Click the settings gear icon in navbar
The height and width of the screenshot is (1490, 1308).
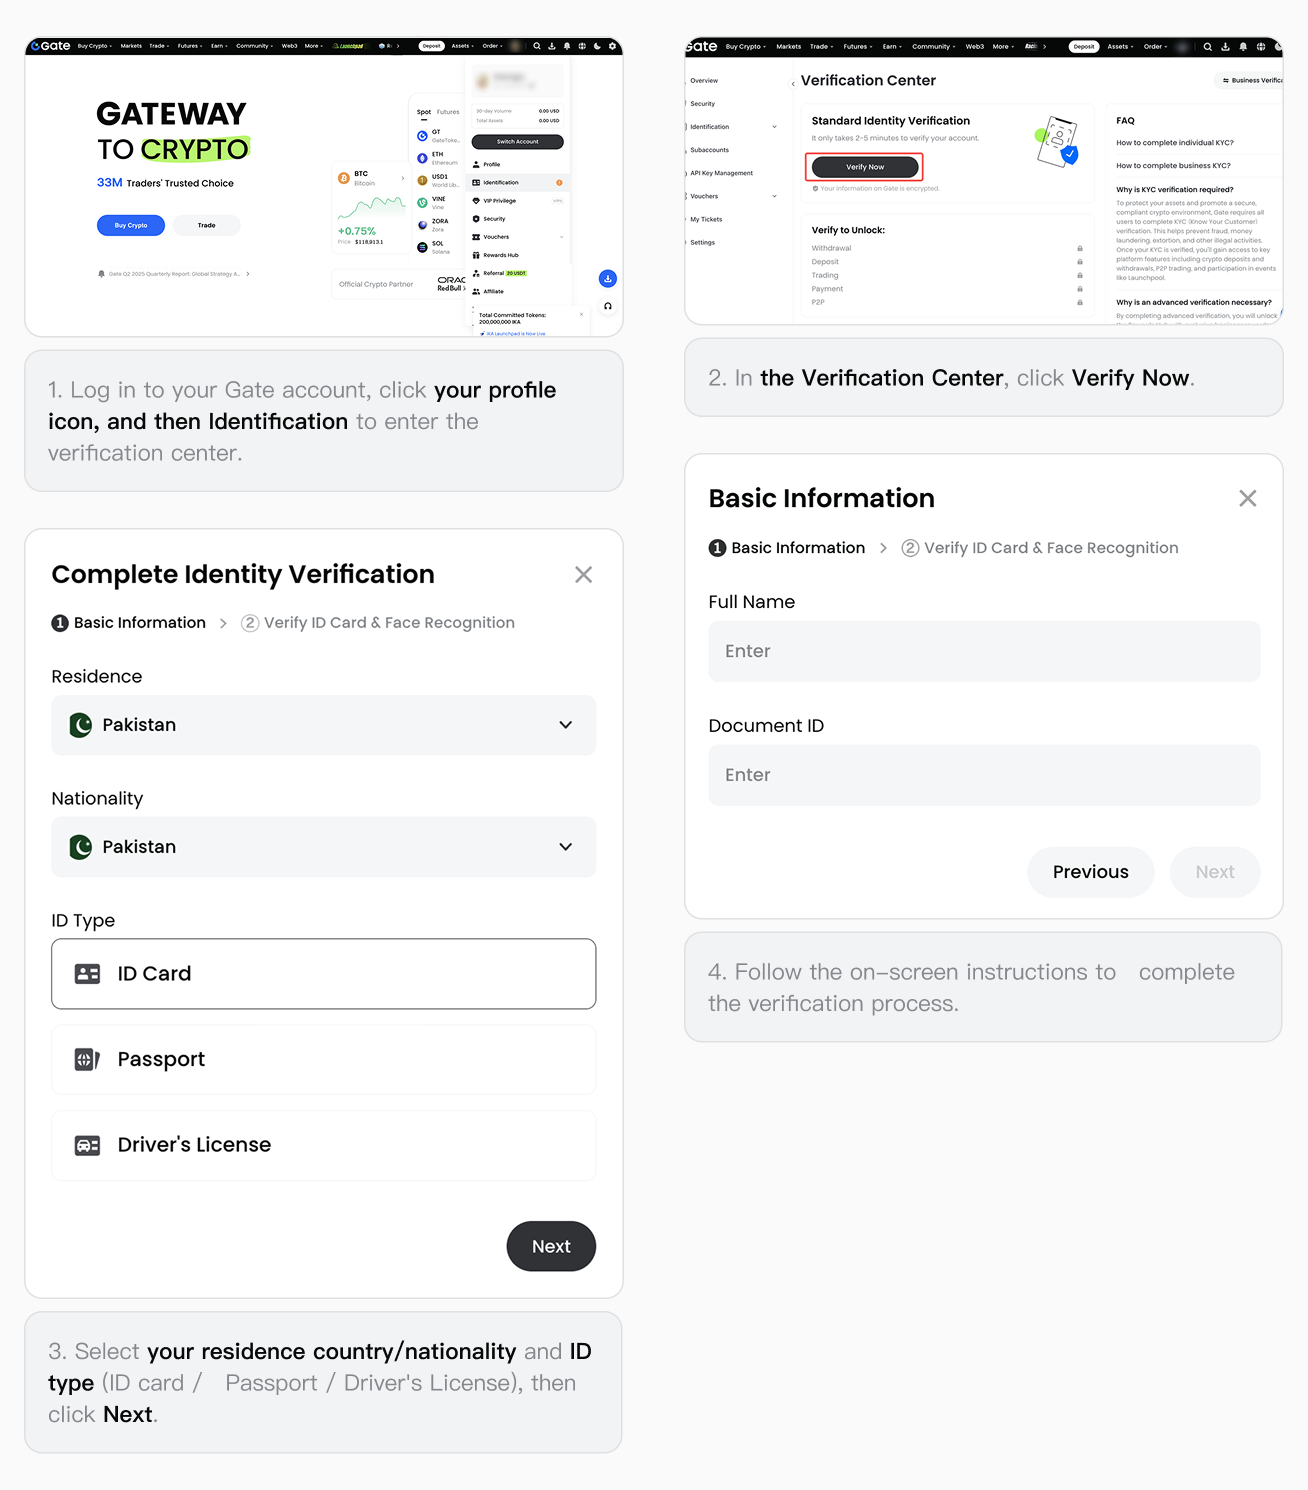[612, 46]
